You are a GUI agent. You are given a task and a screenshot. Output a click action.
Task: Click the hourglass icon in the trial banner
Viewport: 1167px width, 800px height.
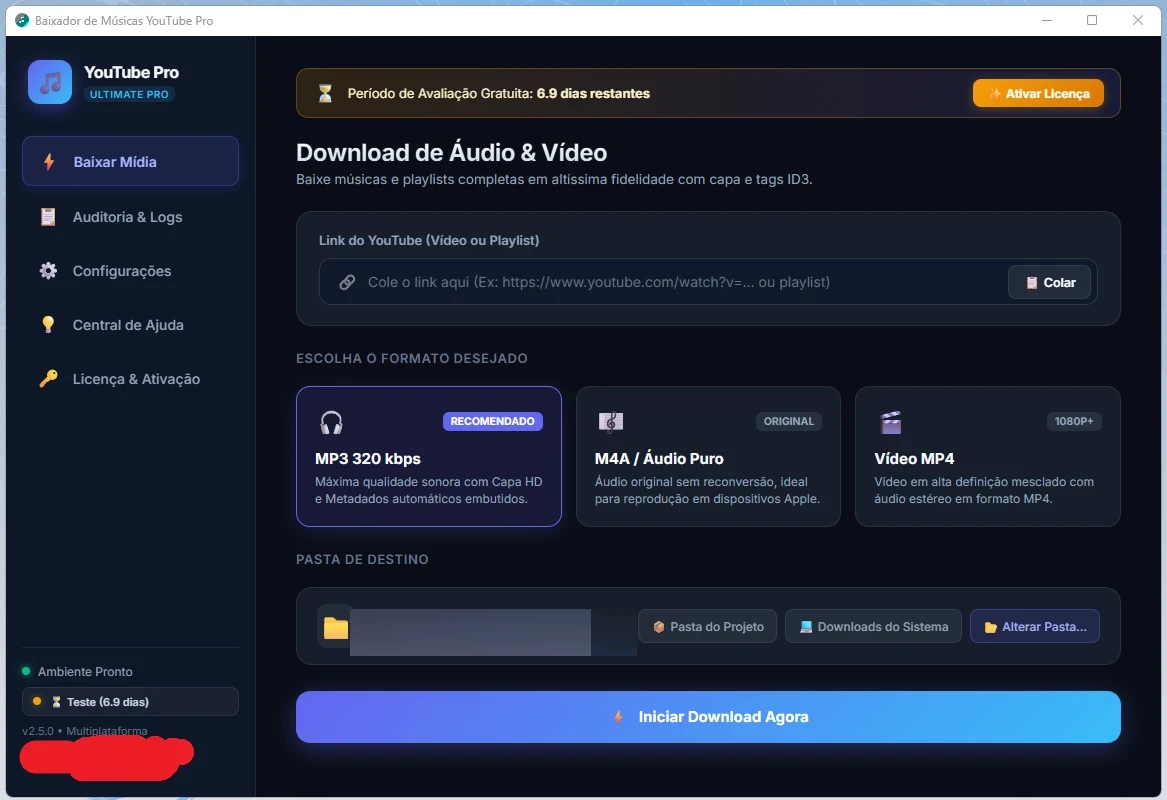(325, 93)
